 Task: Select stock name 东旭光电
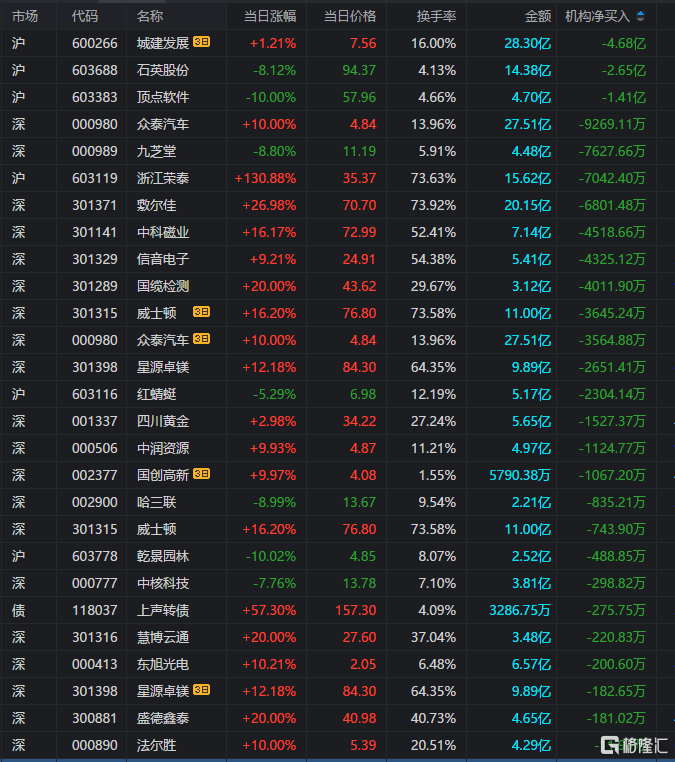tap(163, 664)
